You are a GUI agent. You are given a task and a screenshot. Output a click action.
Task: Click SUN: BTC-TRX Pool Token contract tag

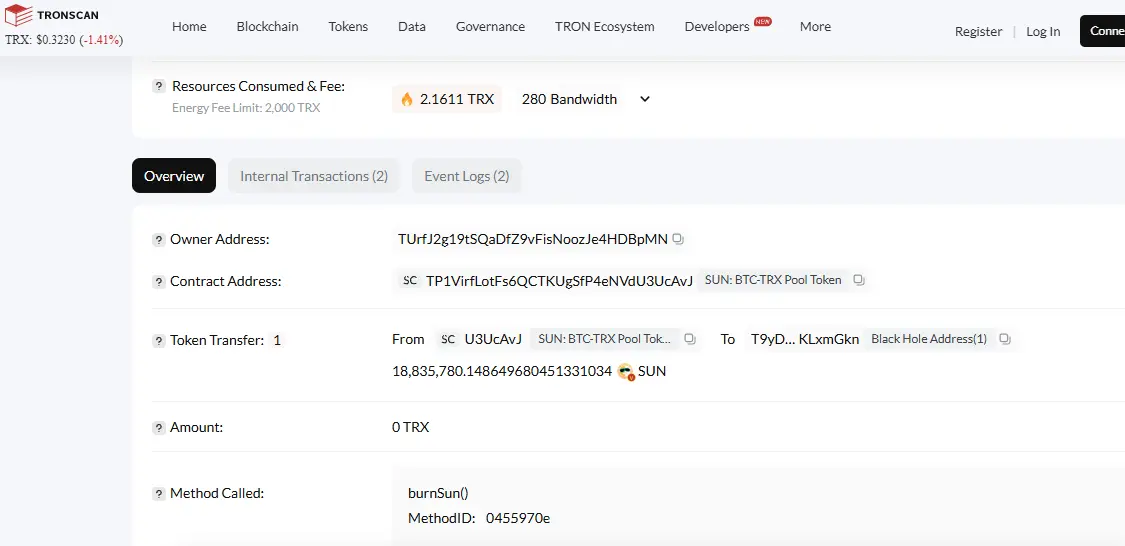(x=773, y=280)
